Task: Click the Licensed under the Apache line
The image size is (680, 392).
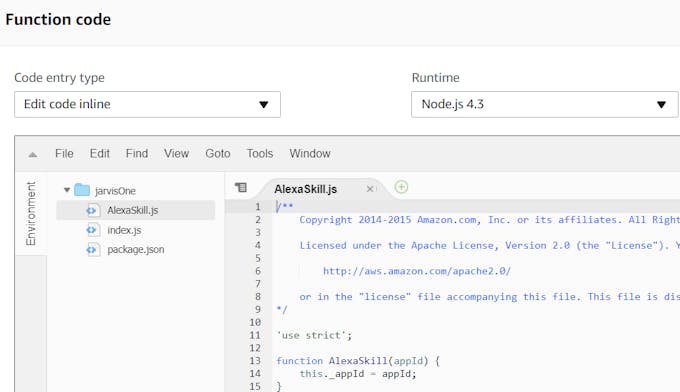Action: [490, 245]
